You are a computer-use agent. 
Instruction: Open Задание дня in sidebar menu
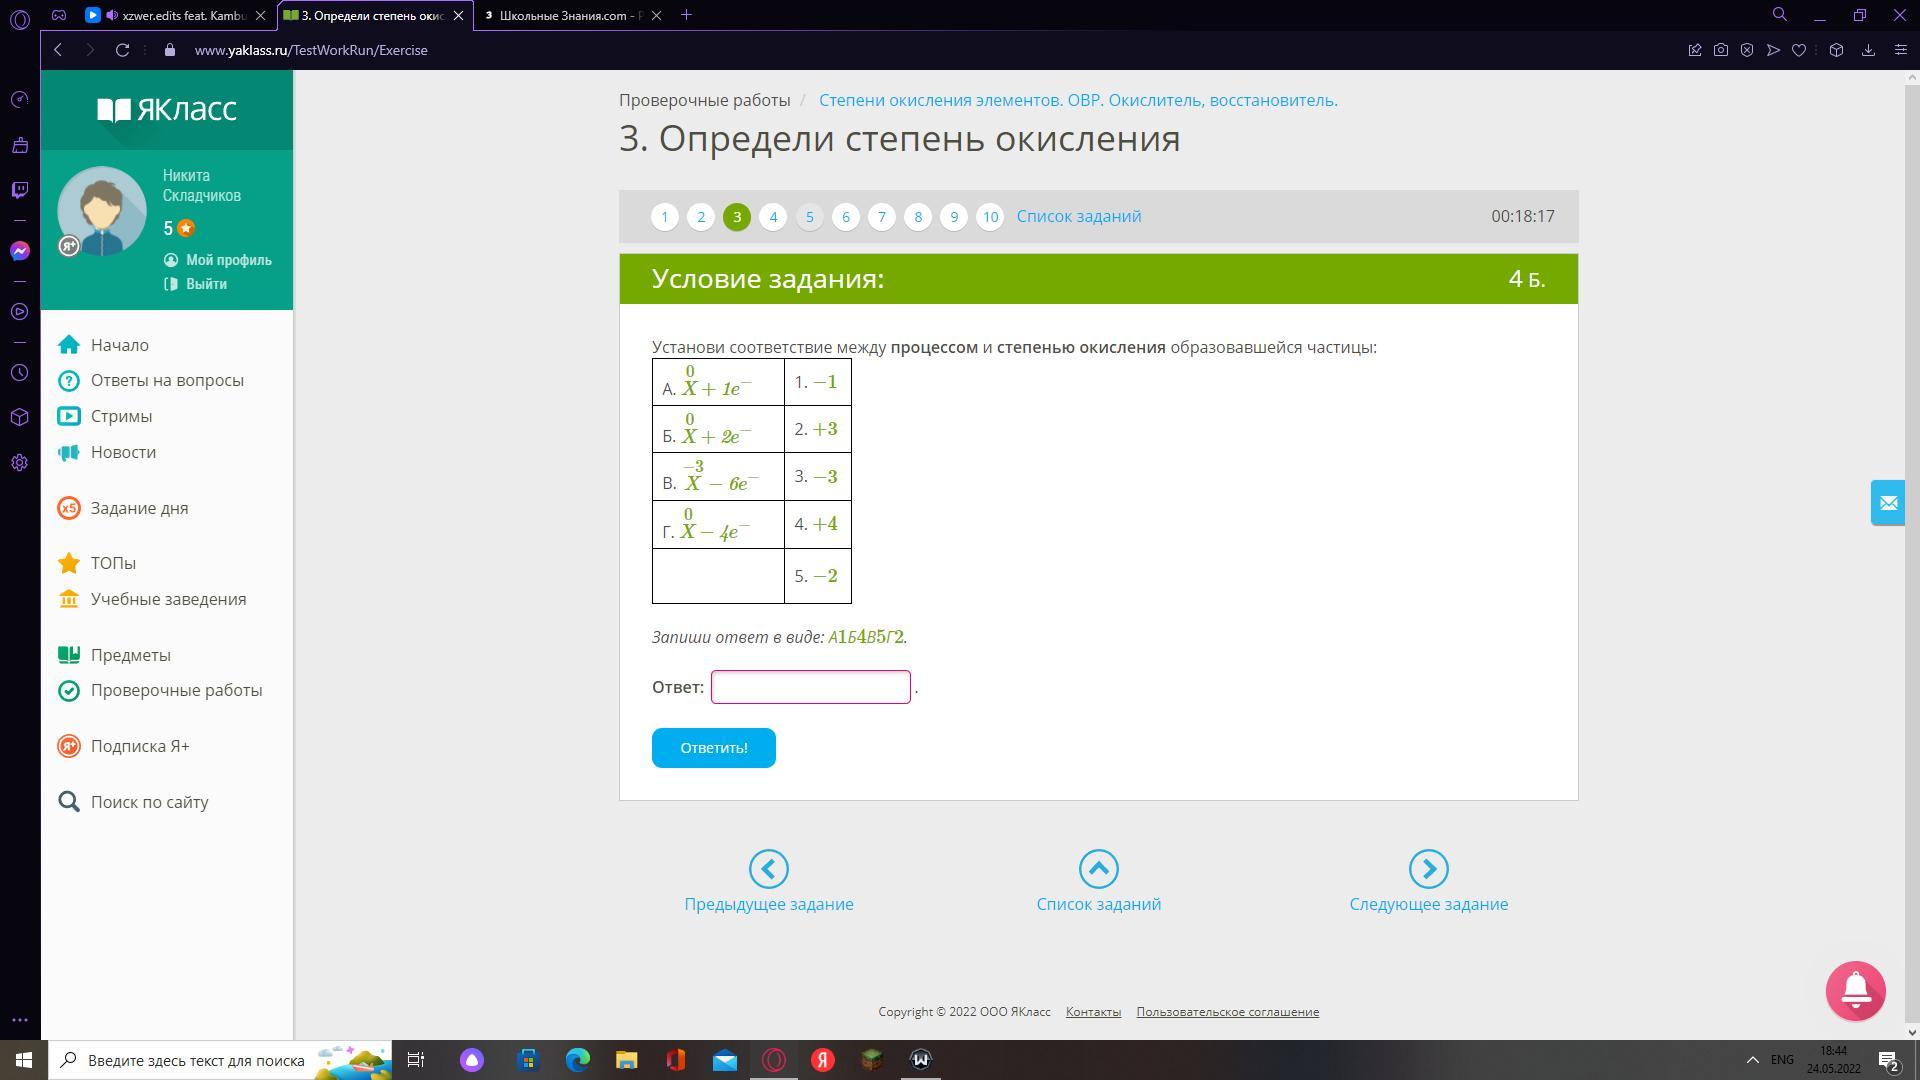(139, 508)
